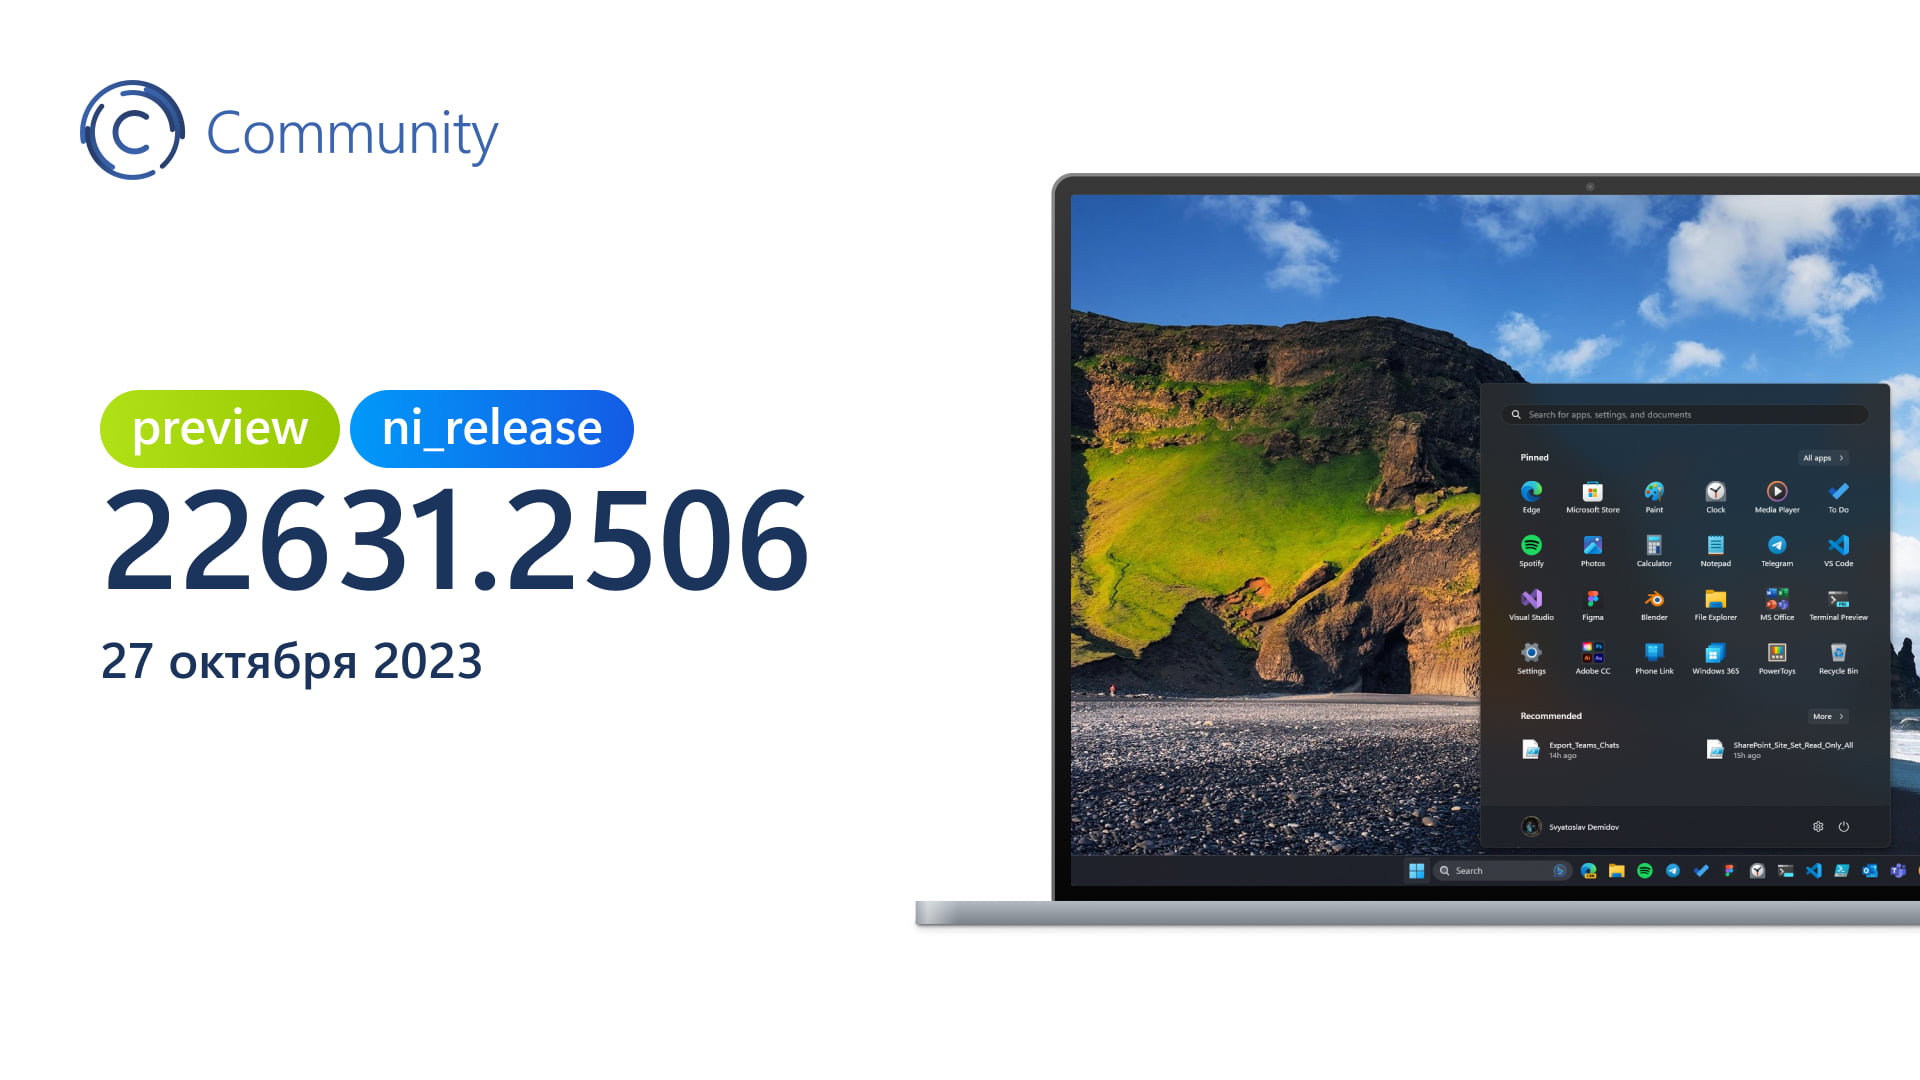Open Visual Studio from pinned apps
Viewport: 1920px width, 1080px height.
click(1532, 603)
